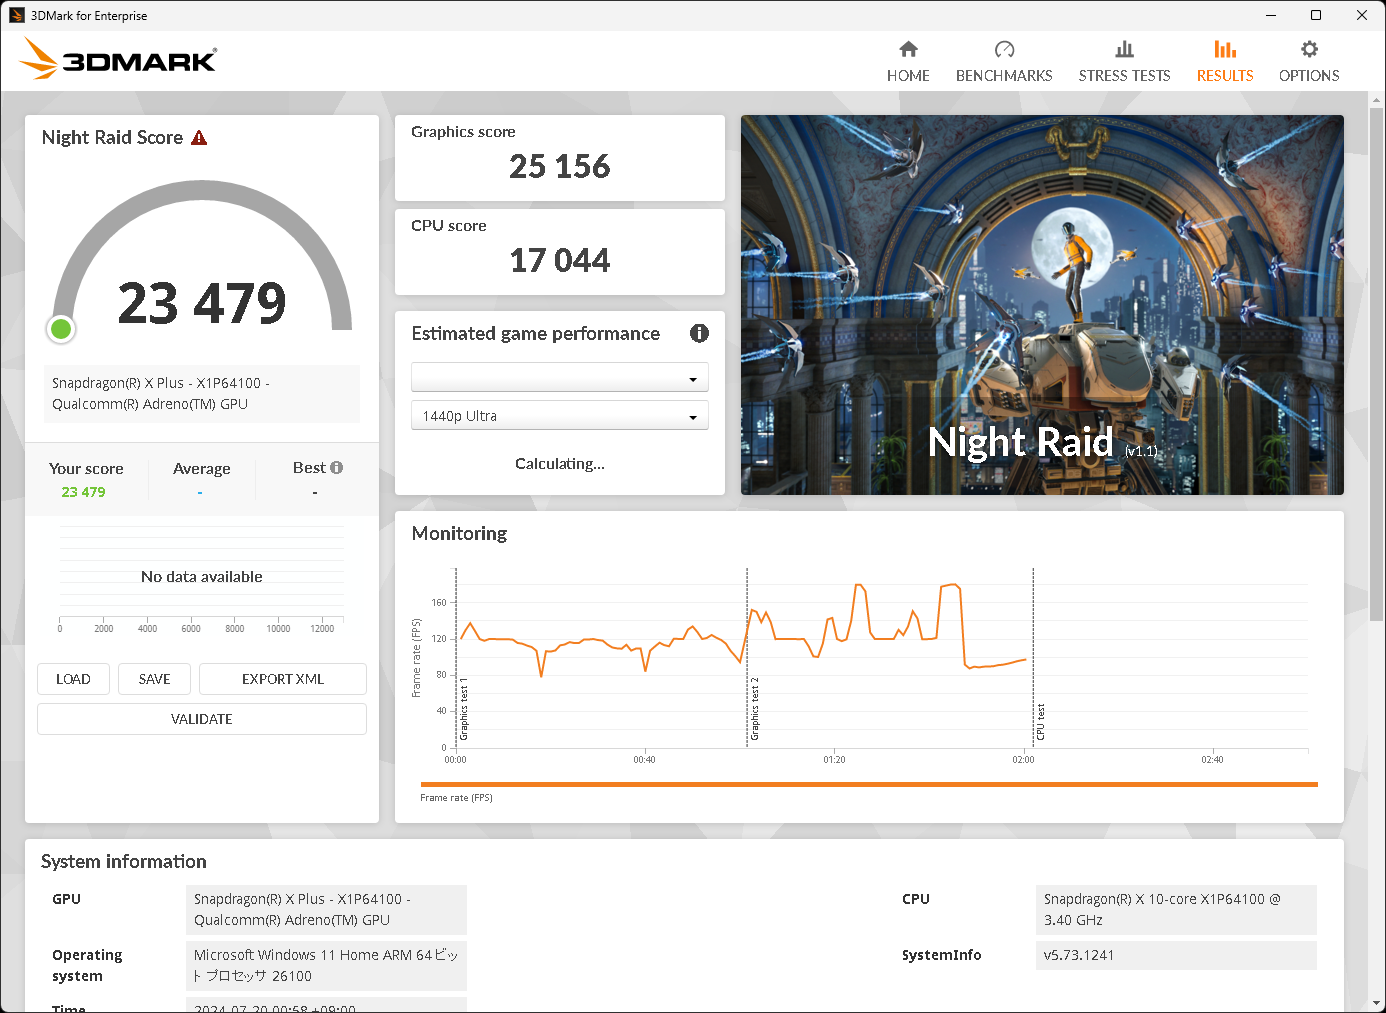Image resolution: width=1386 pixels, height=1013 pixels.
Task: Click the Calculating... status text
Action: (560, 464)
